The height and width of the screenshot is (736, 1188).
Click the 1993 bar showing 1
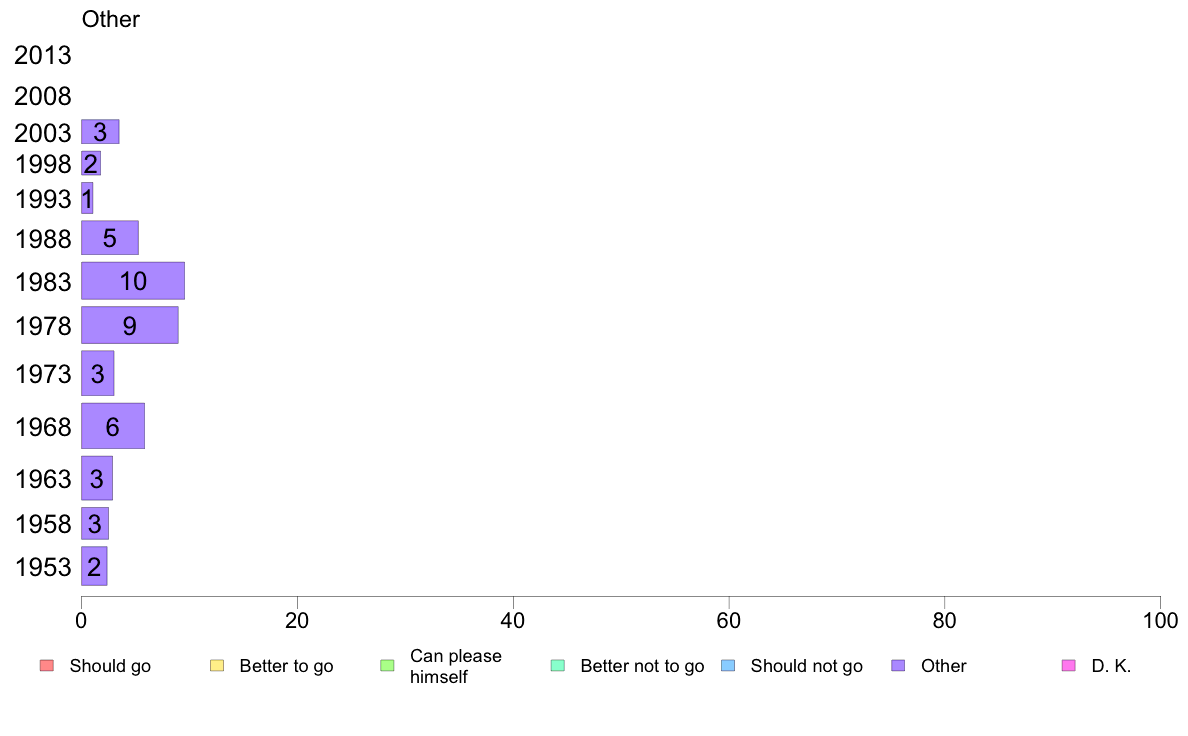87,198
